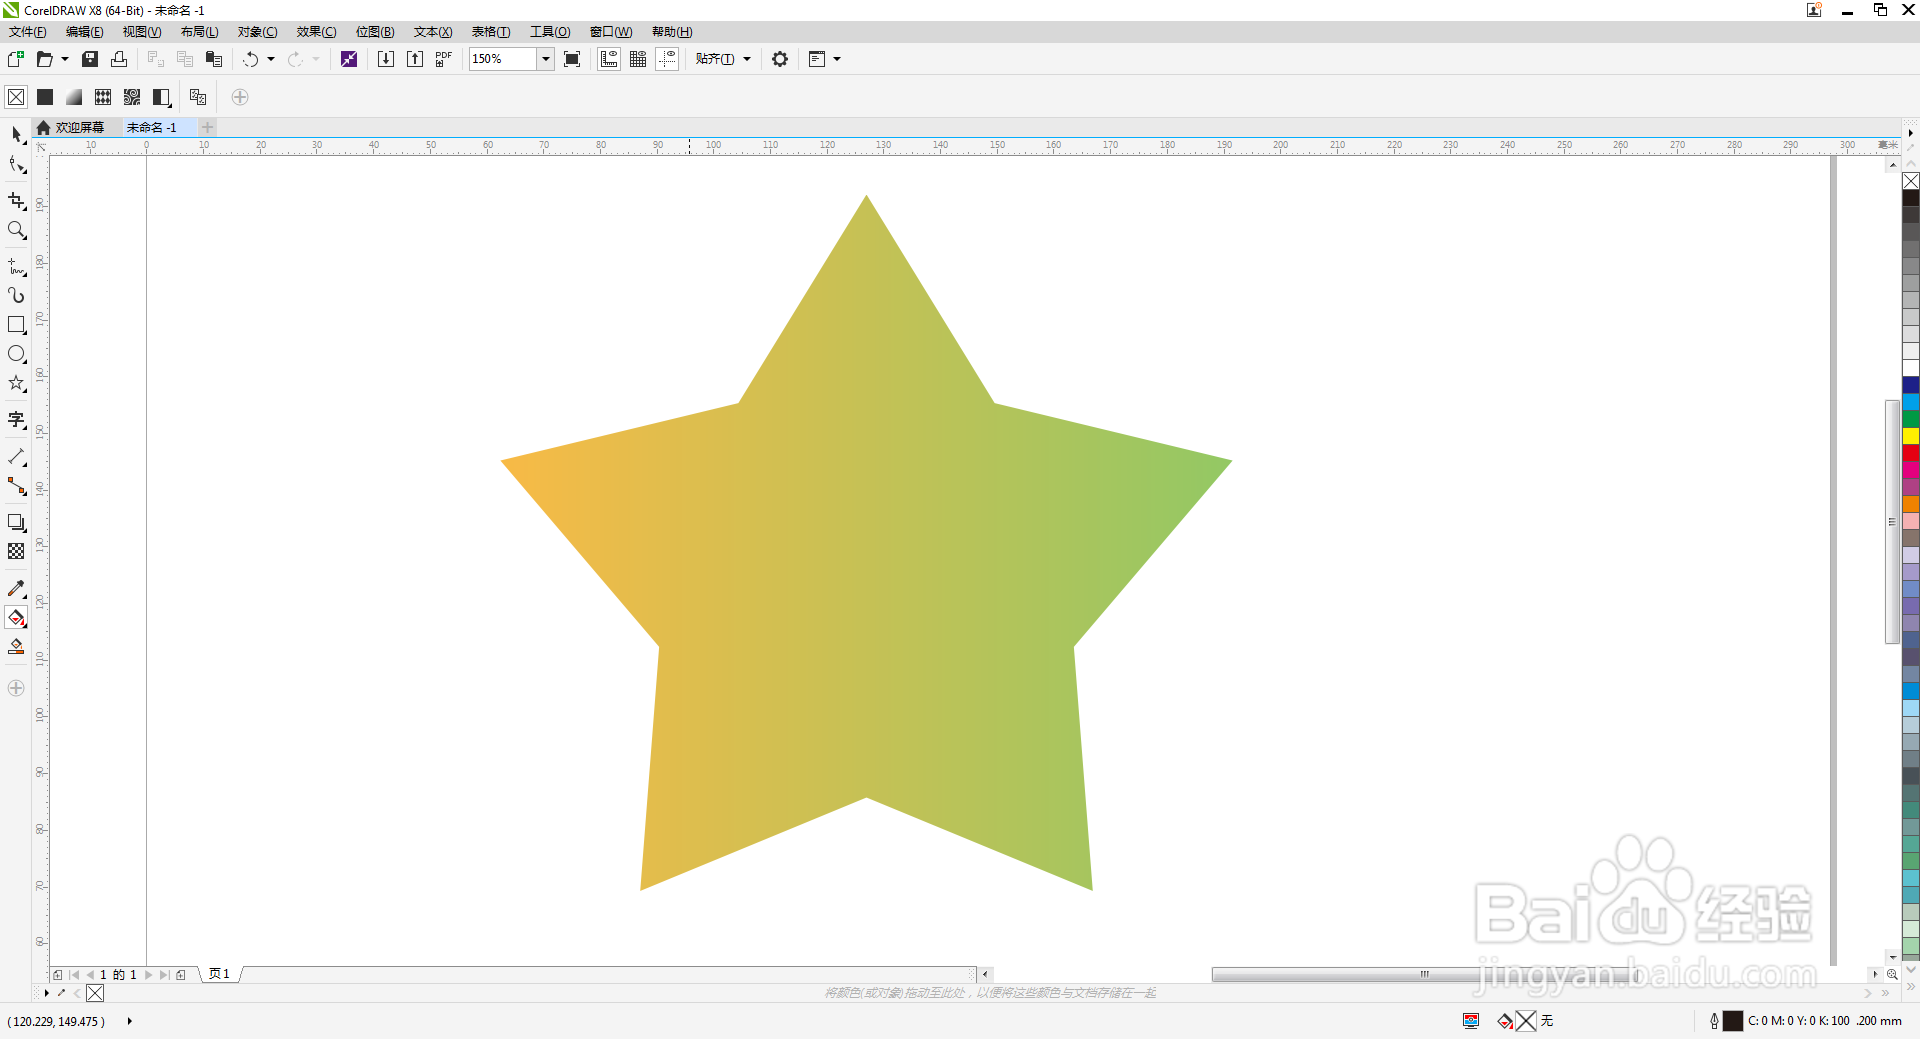Click Search Content icon

click(349, 59)
